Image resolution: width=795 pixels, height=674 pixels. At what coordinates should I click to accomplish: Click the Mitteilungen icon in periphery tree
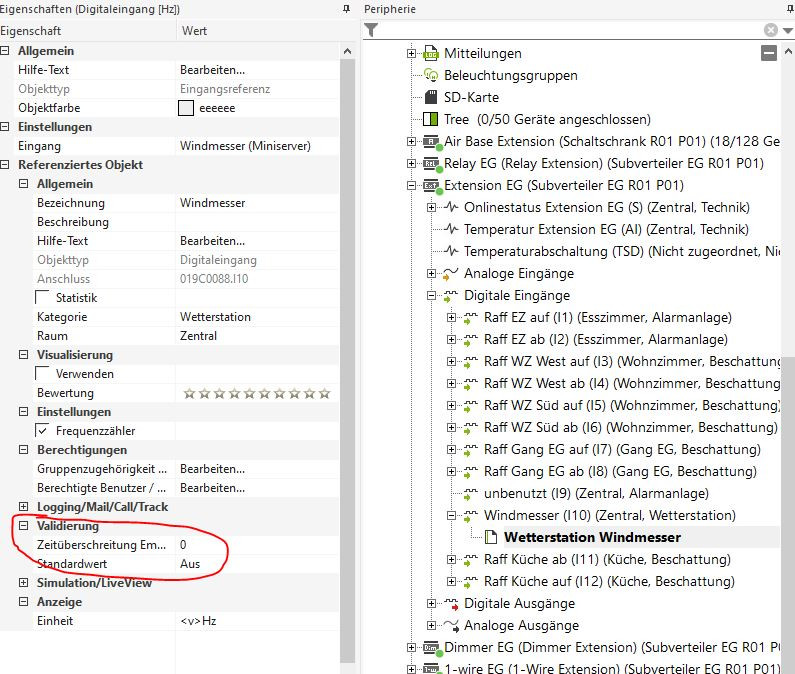(431, 53)
